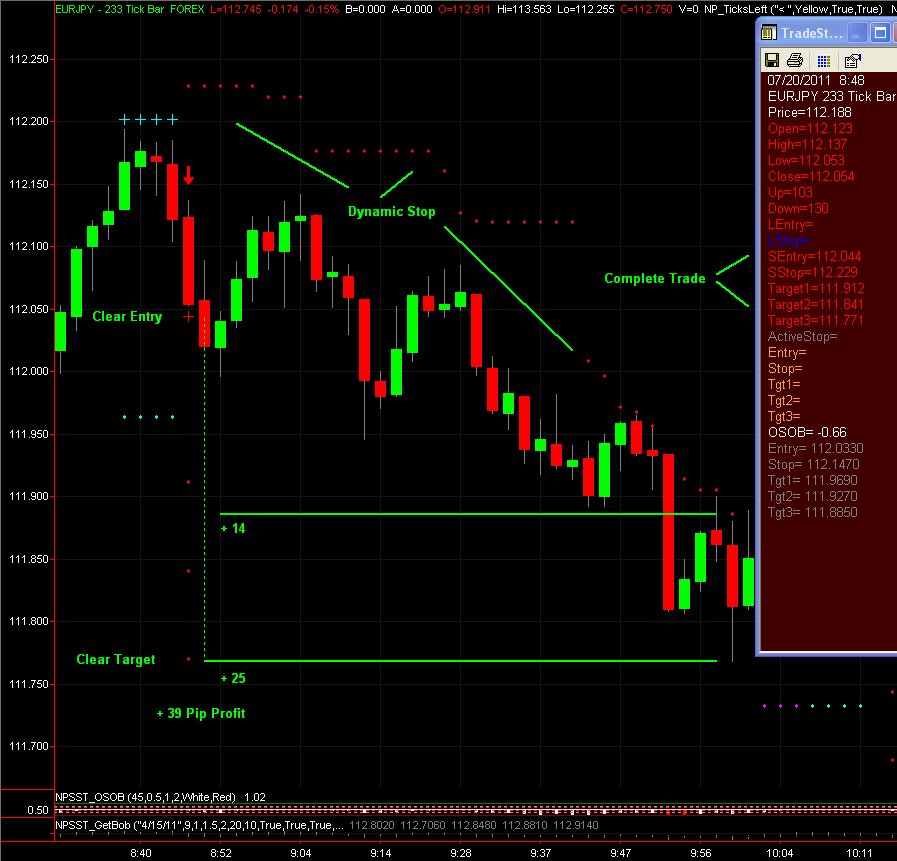
Task: Select the Clear Target text annotation
Action: point(116,660)
